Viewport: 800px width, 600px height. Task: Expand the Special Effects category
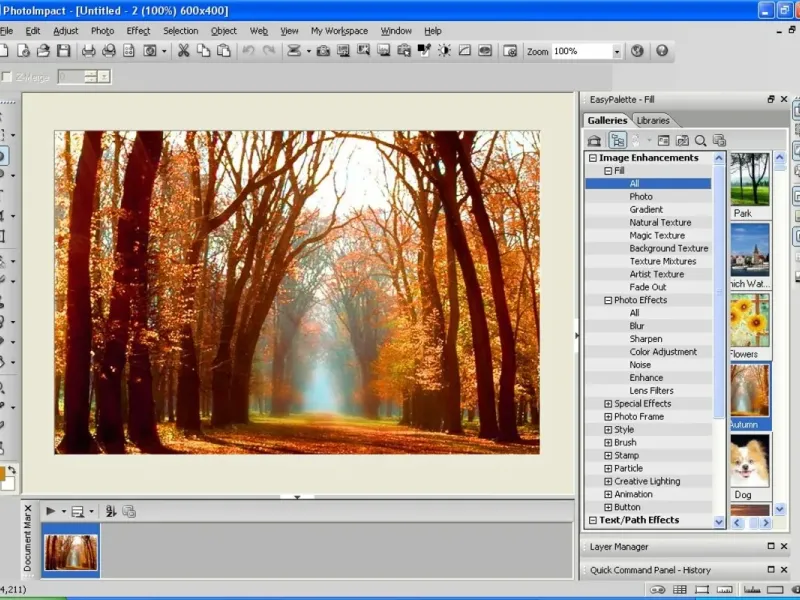pos(608,404)
